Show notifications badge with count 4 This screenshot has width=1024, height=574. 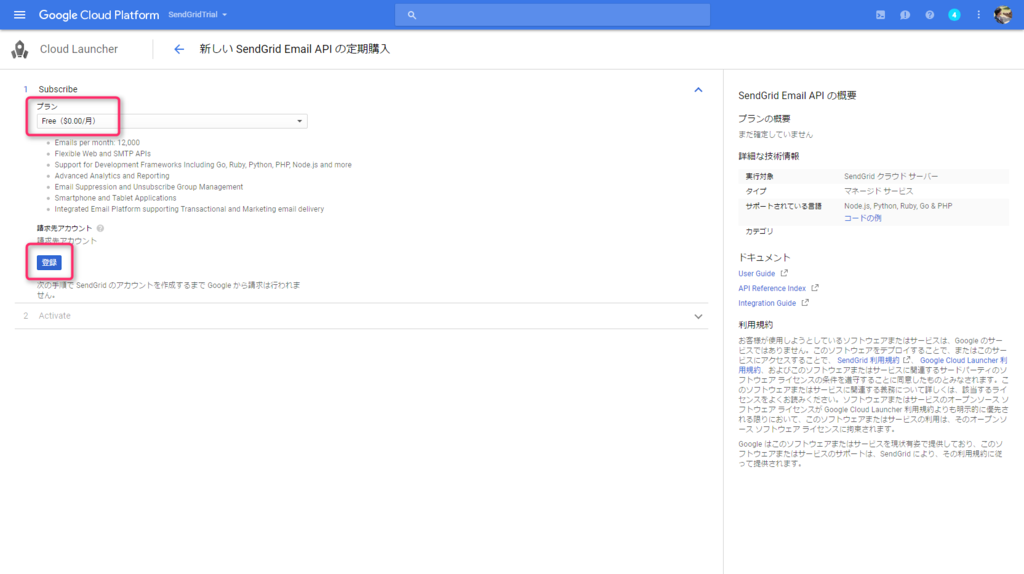(x=954, y=14)
